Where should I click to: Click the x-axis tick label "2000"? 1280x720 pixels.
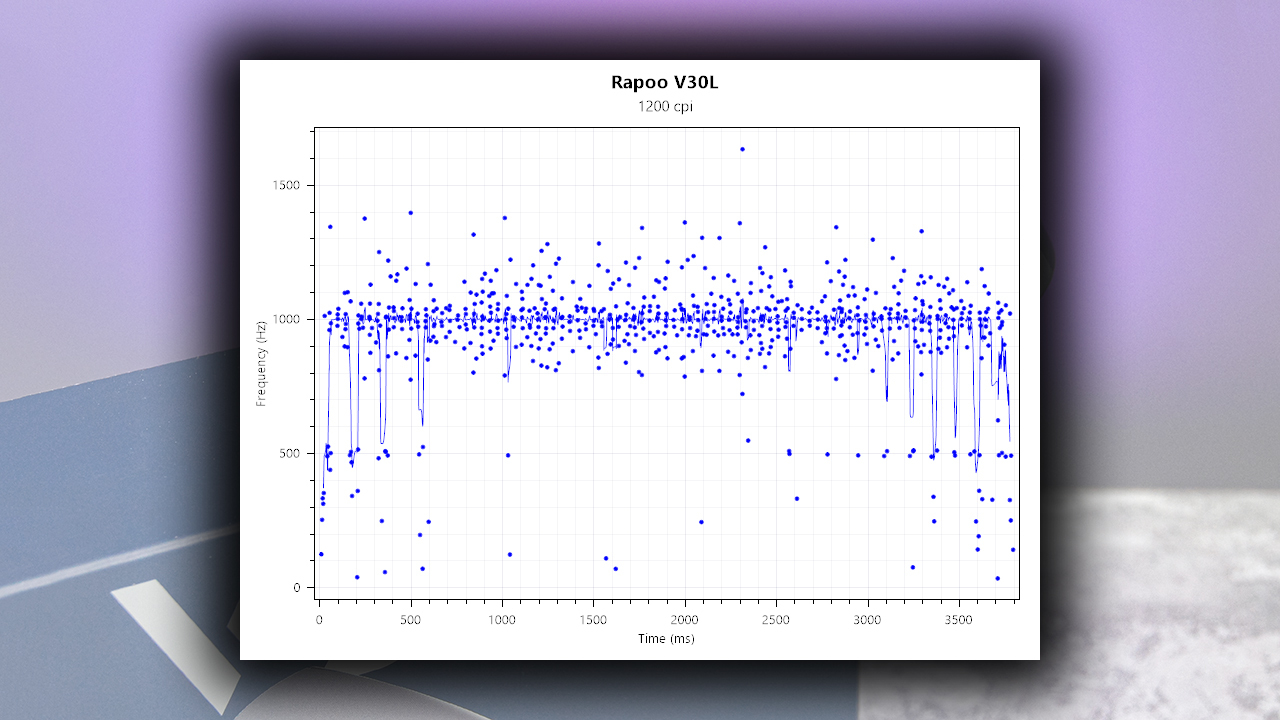(x=685, y=621)
